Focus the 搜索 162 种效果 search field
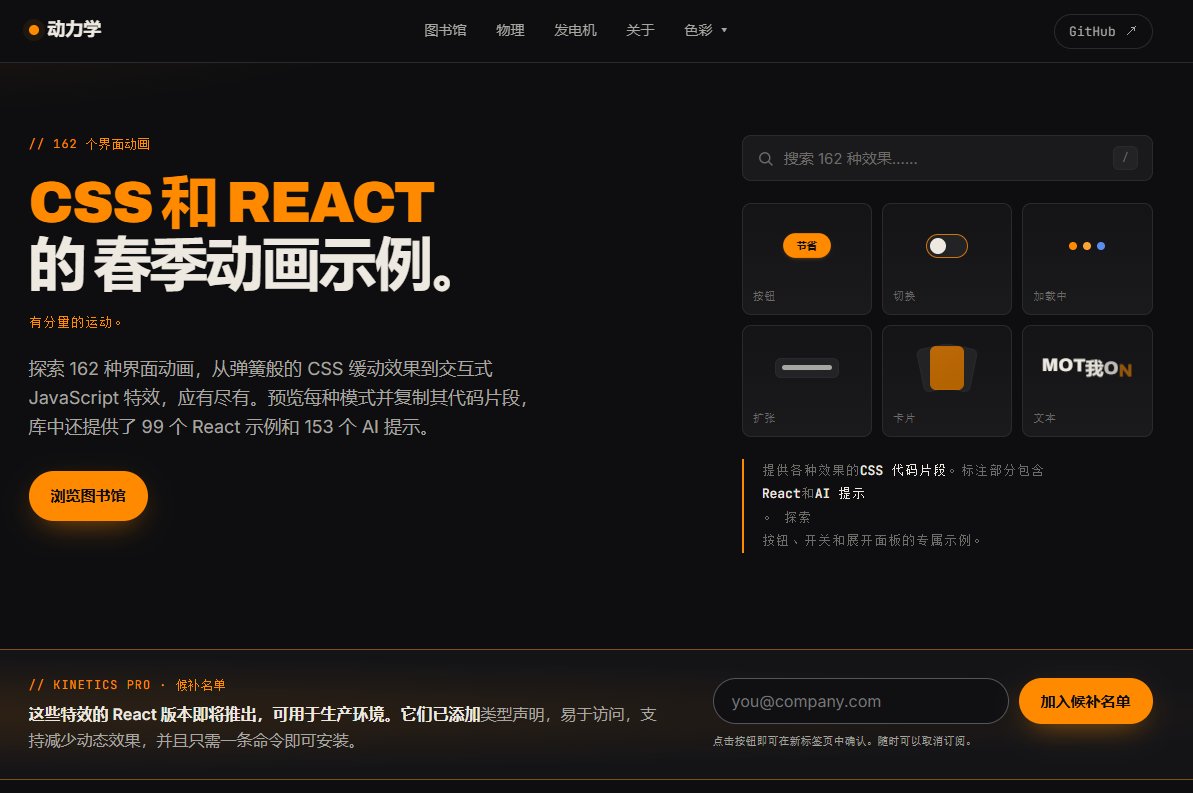The width and height of the screenshot is (1193, 793). pyautogui.click(x=946, y=158)
